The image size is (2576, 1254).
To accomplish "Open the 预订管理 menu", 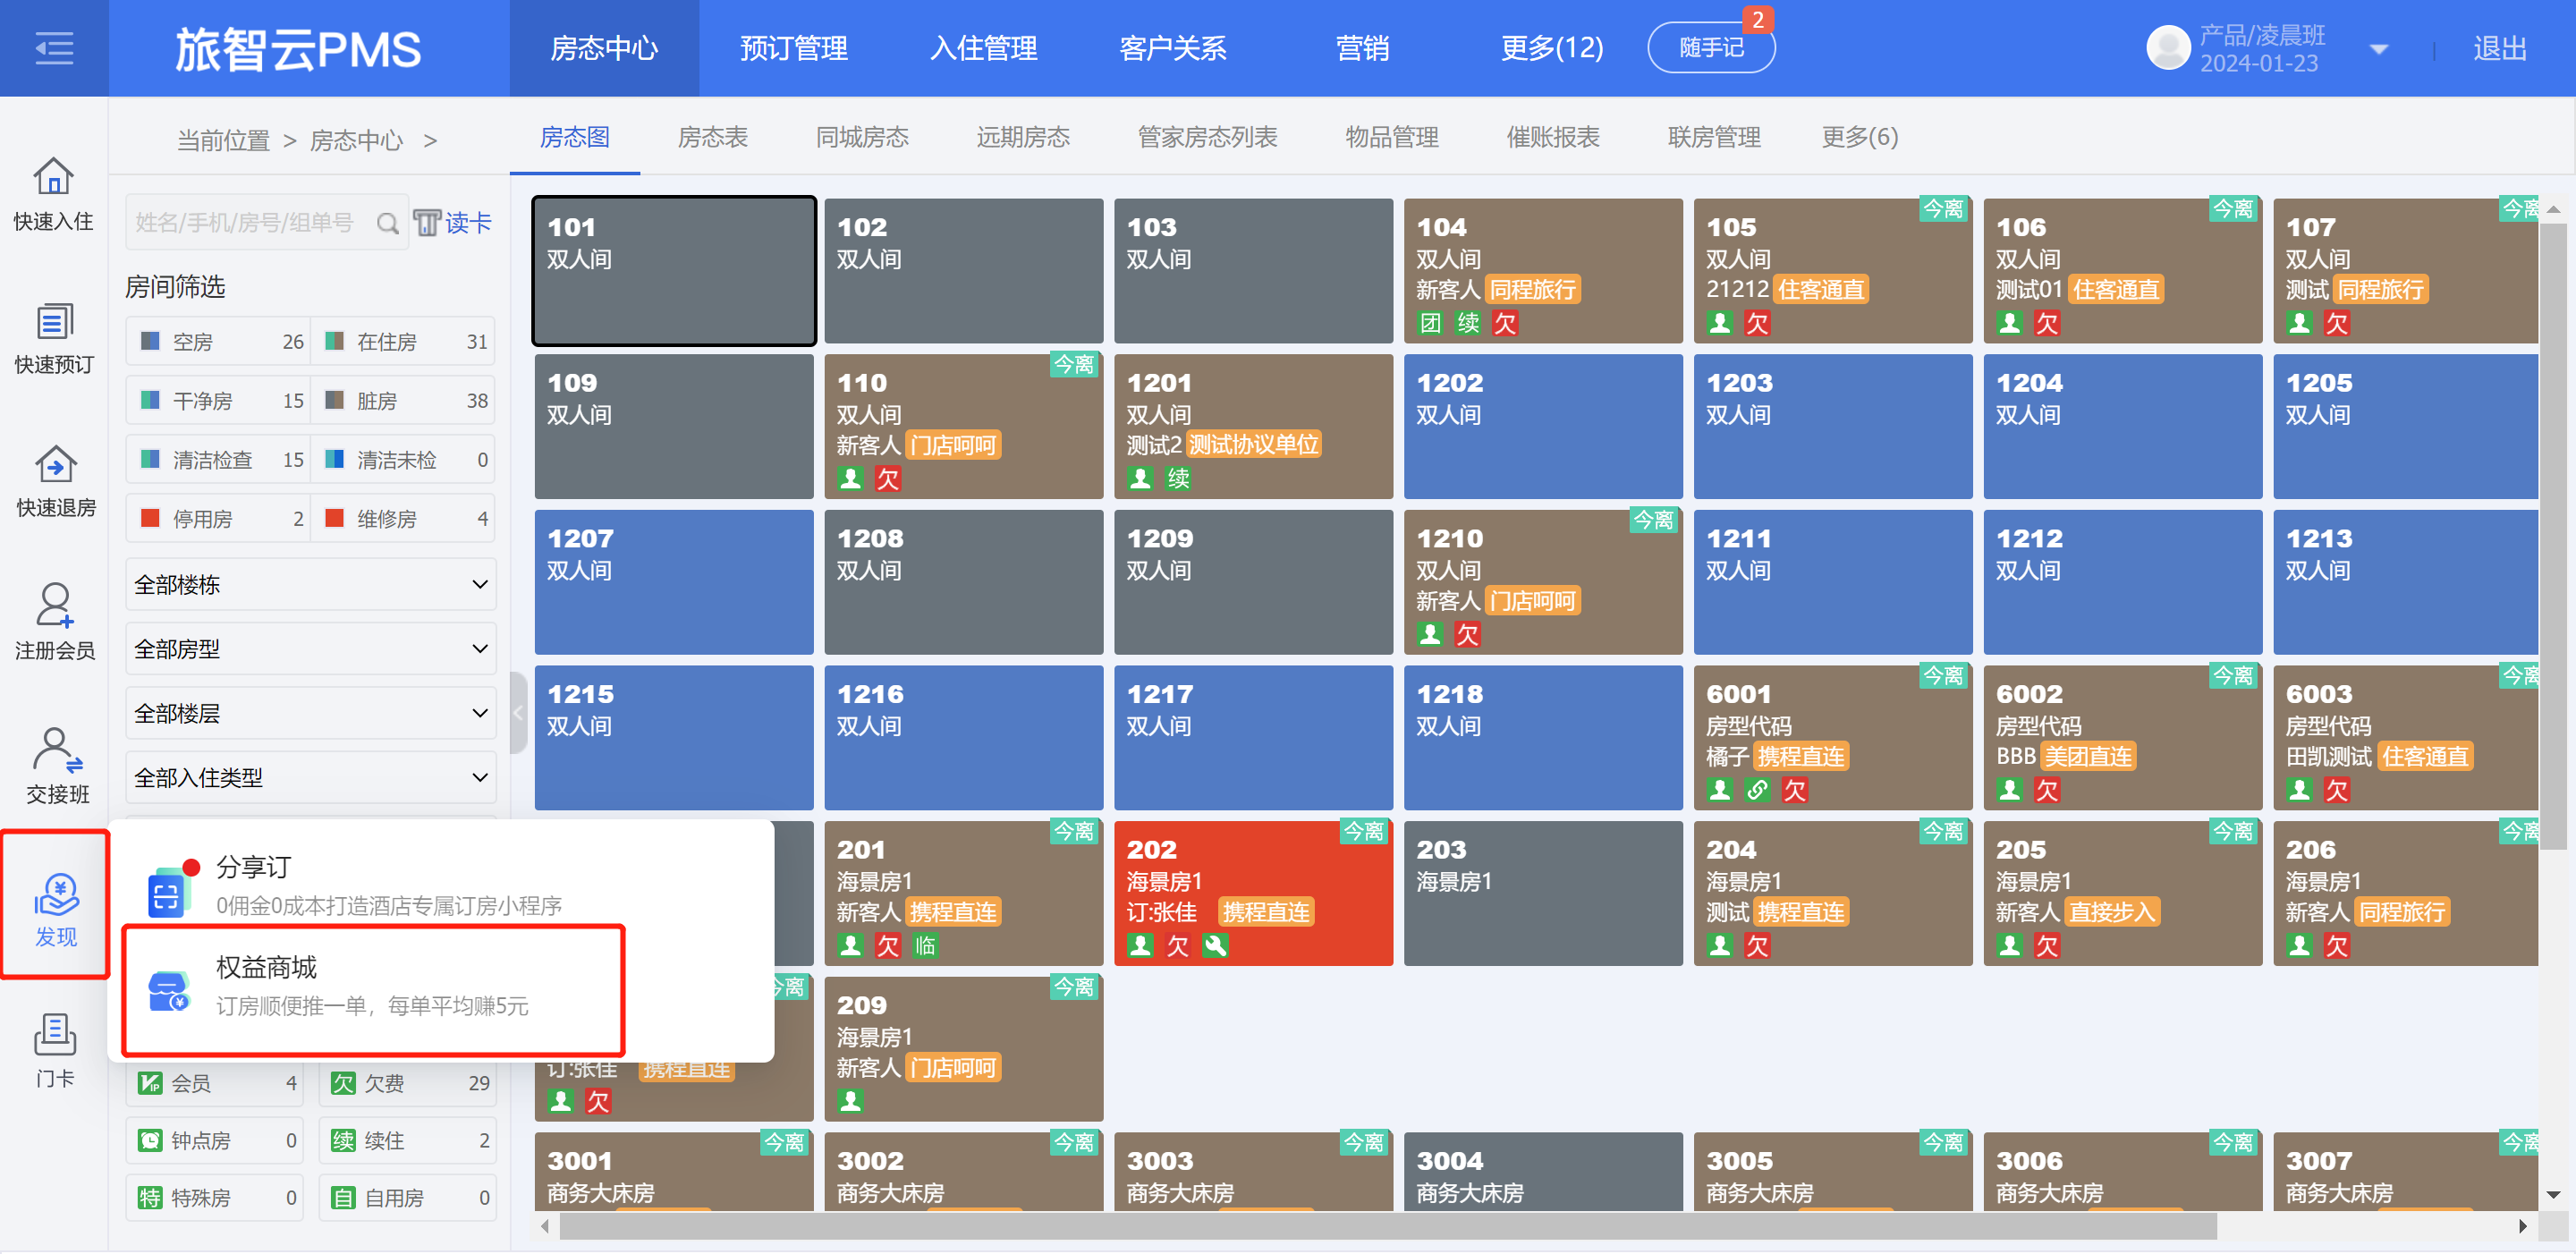I will click(794, 48).
